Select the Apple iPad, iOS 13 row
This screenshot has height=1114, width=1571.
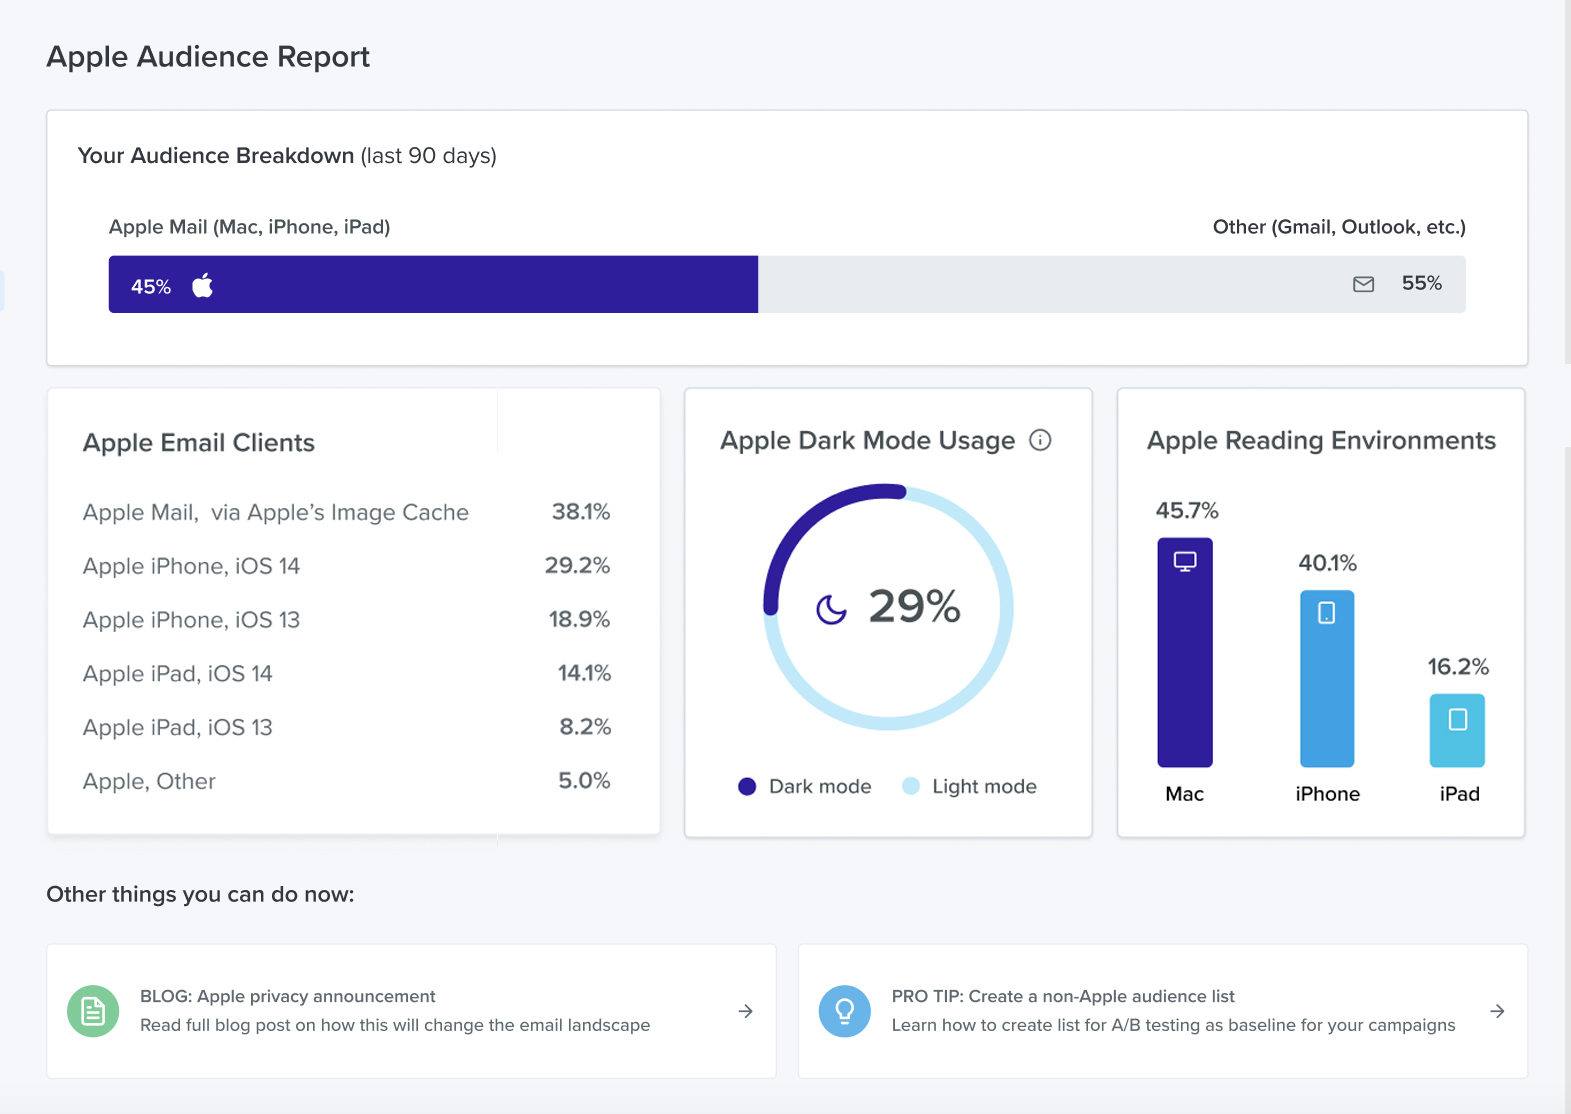click(x=347, y=727)
